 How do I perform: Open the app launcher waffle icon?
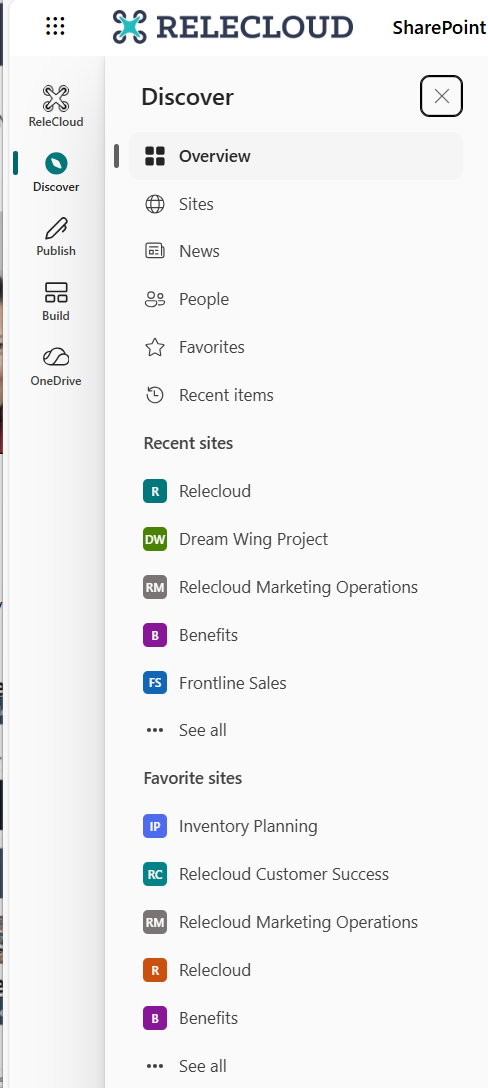[x=55, y=27]
